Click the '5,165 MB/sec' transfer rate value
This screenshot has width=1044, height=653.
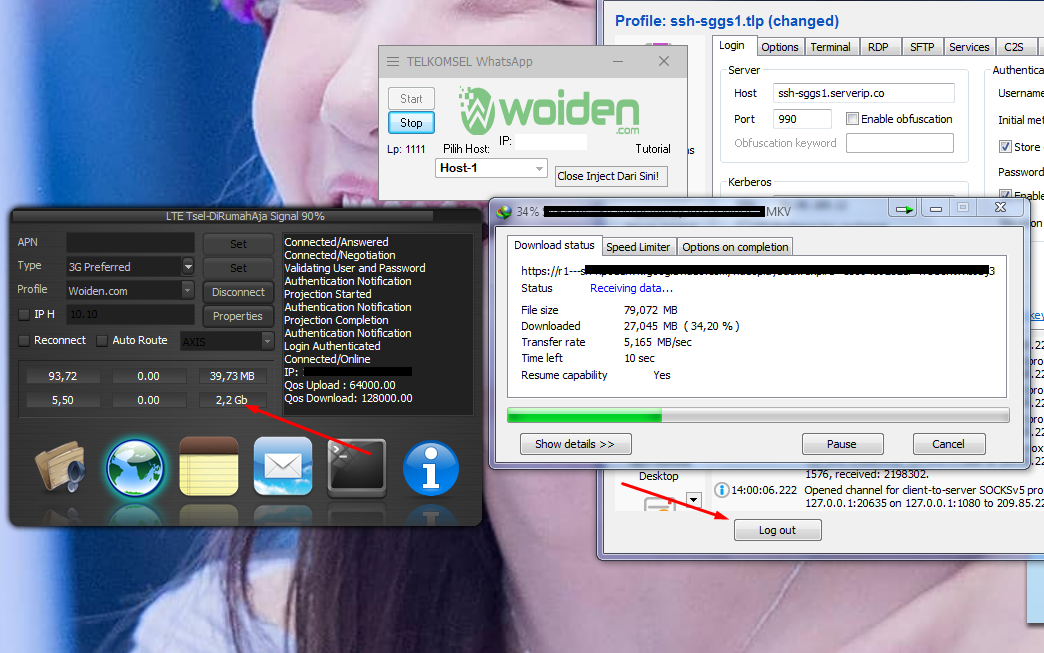point(658,342)
